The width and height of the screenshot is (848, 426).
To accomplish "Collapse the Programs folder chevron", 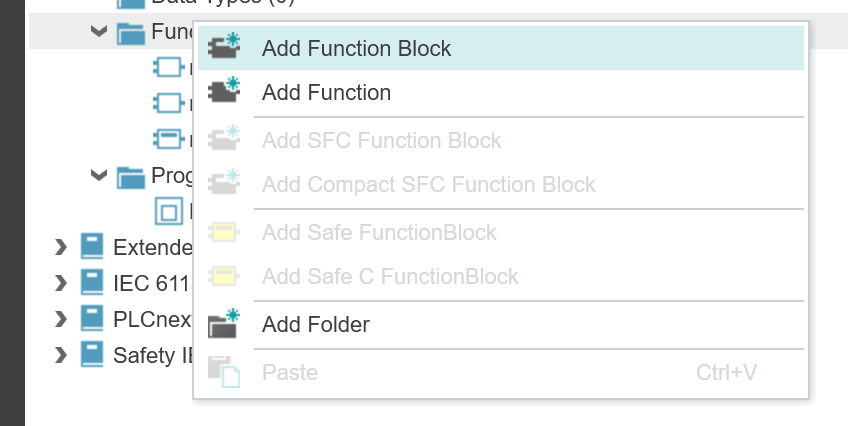I will click(99, 175).
